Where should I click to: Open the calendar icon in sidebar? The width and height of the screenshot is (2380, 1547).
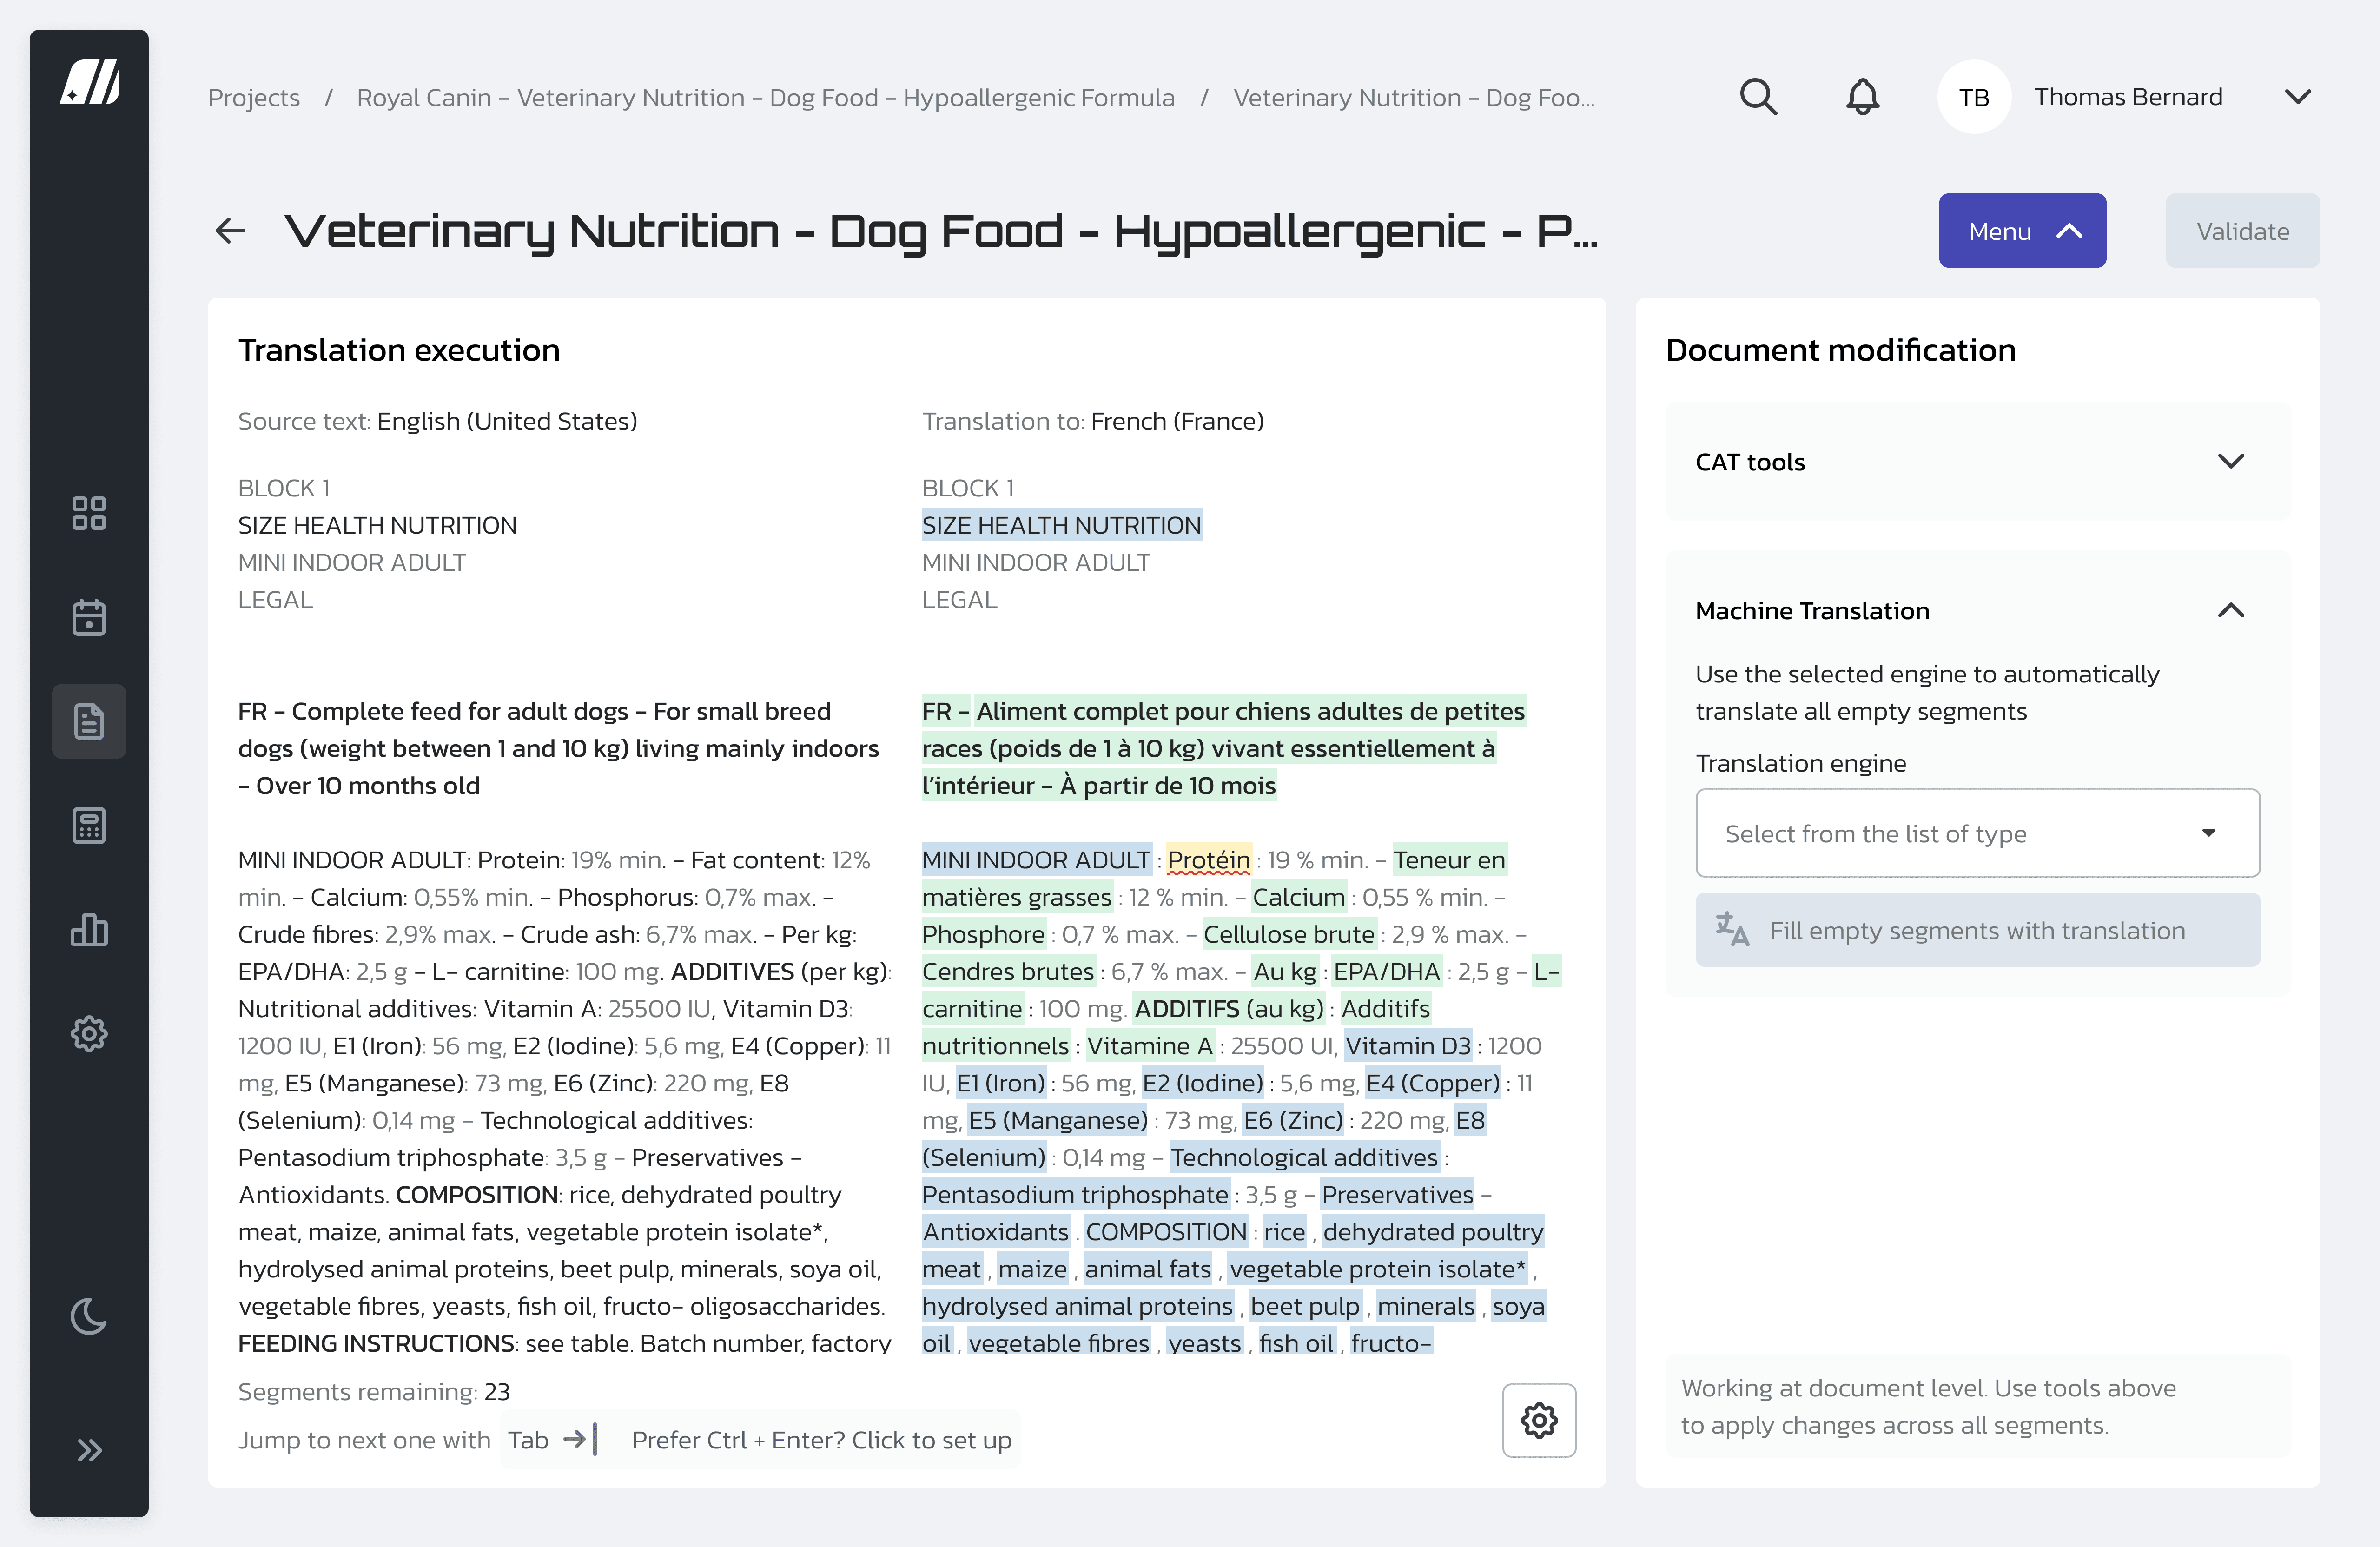[89, 617]
